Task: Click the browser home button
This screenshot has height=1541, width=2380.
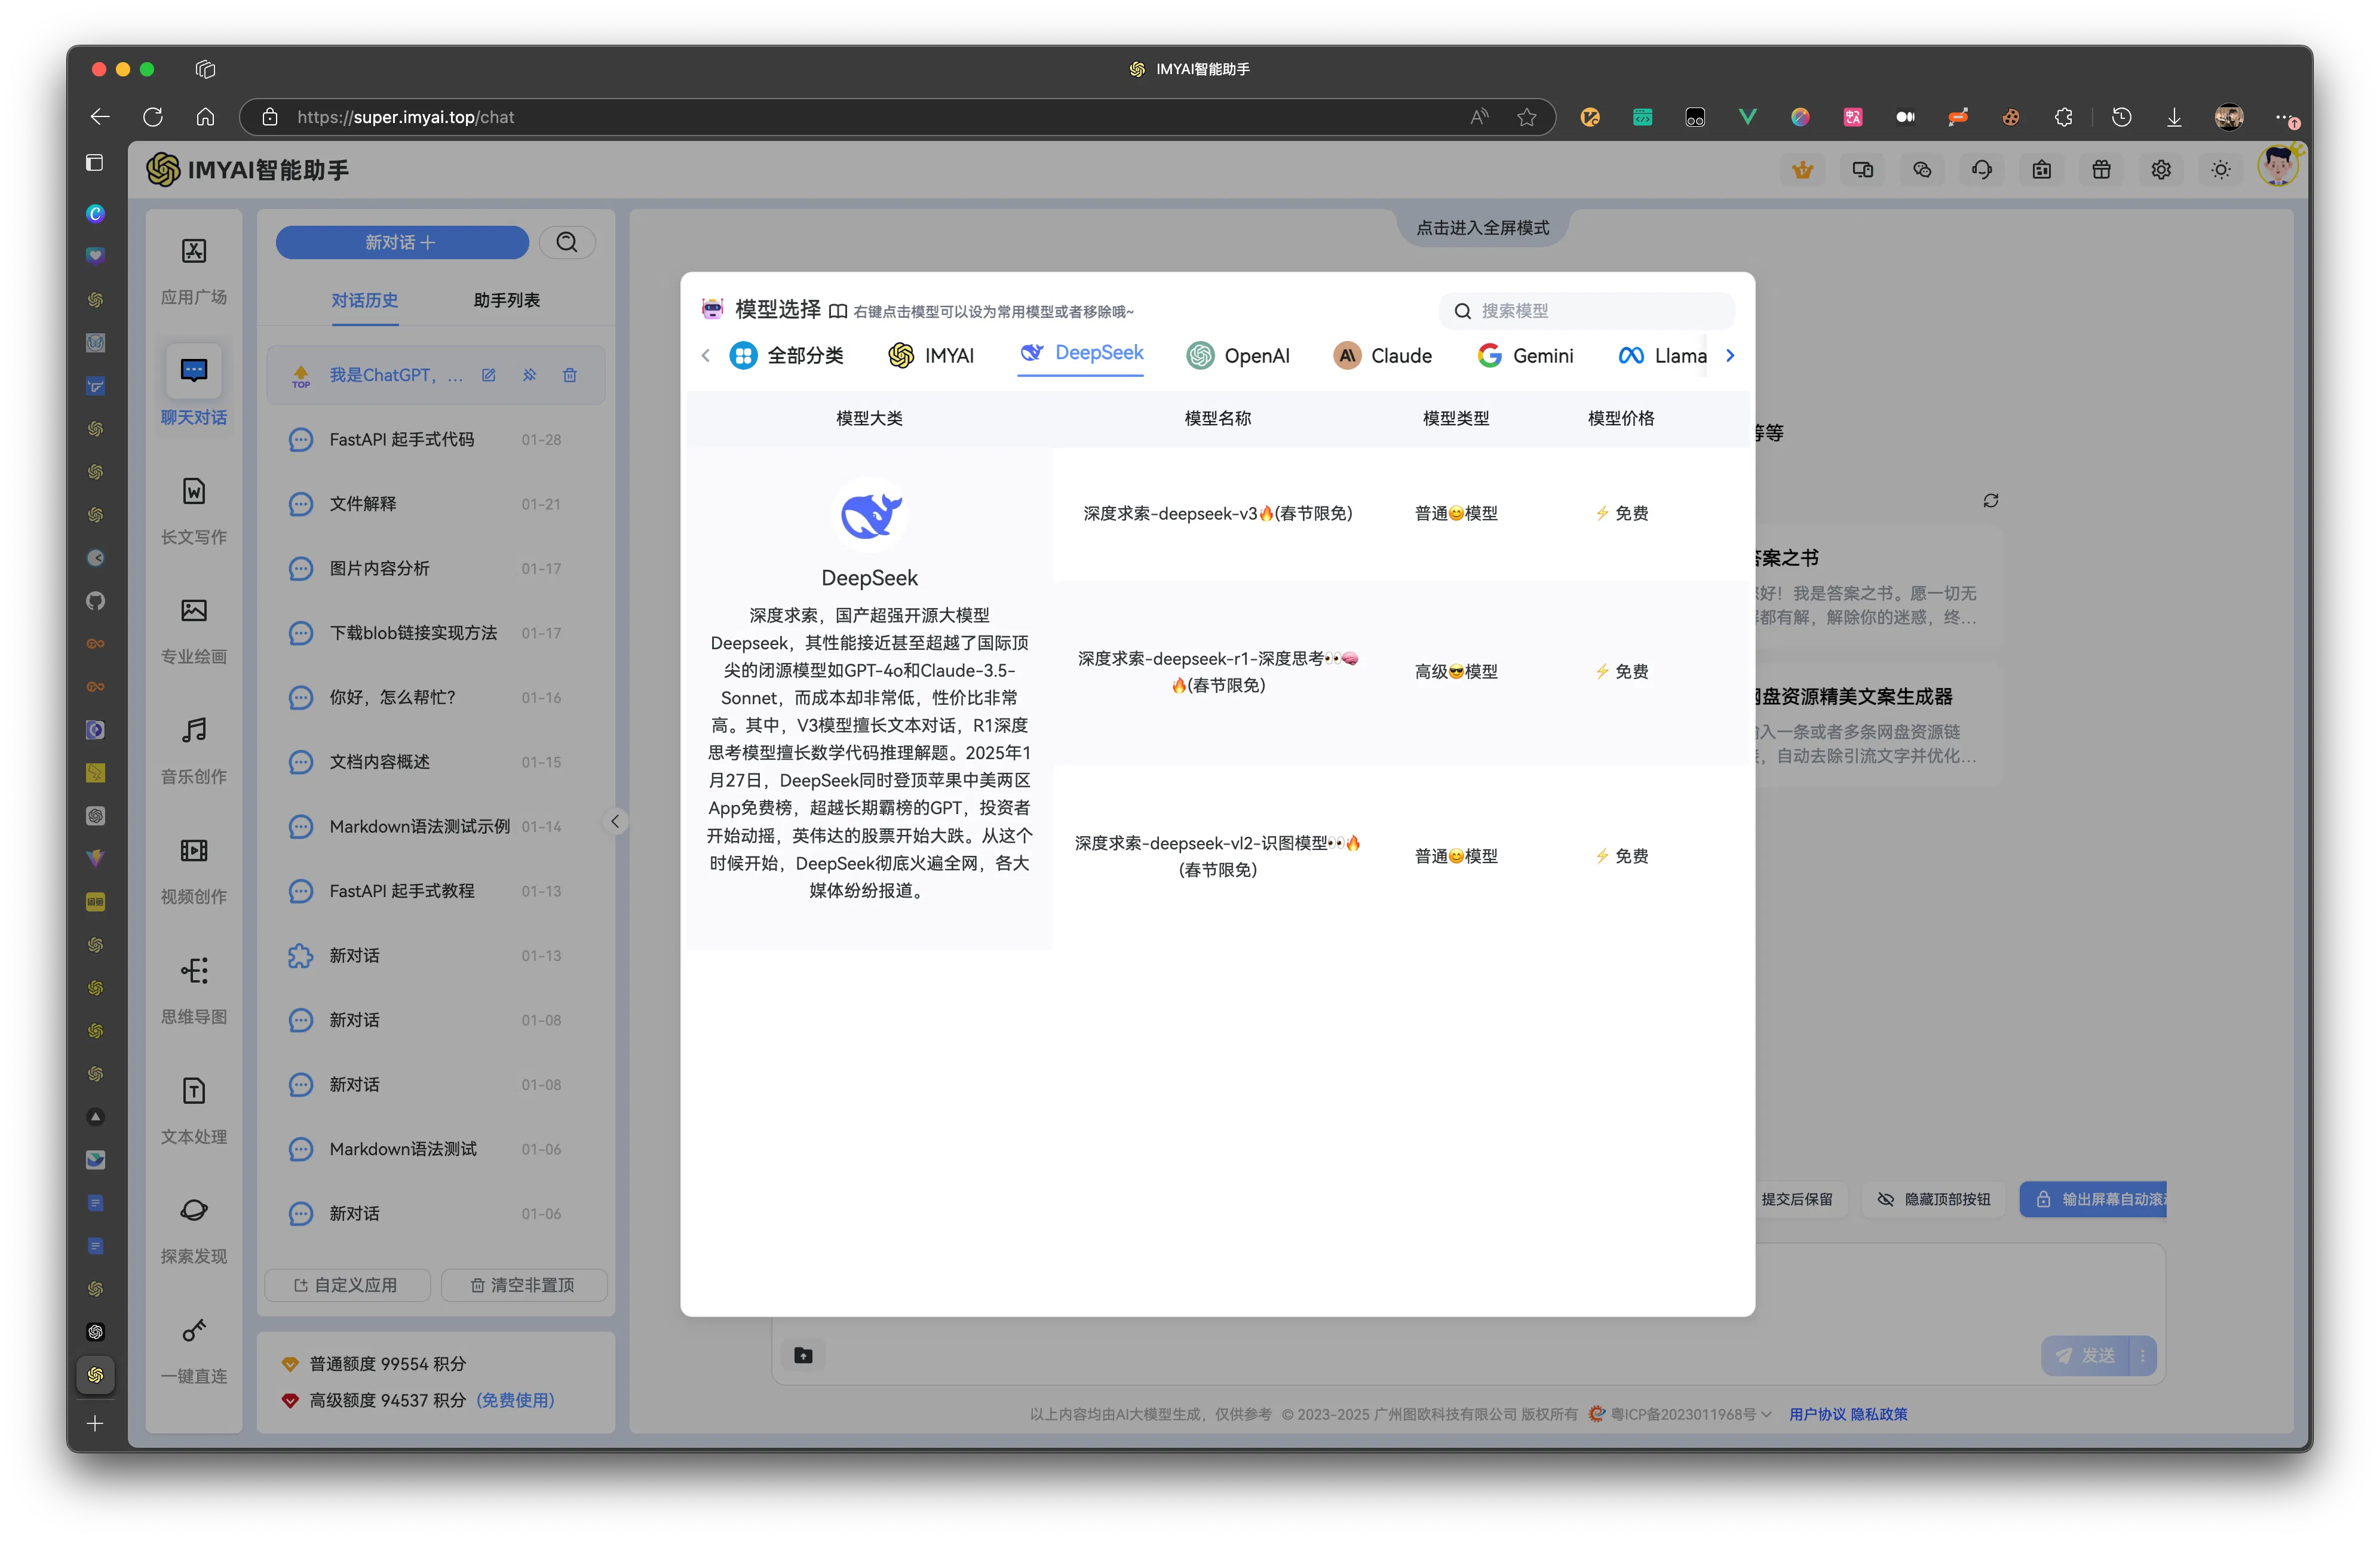Action: [205, 117]
